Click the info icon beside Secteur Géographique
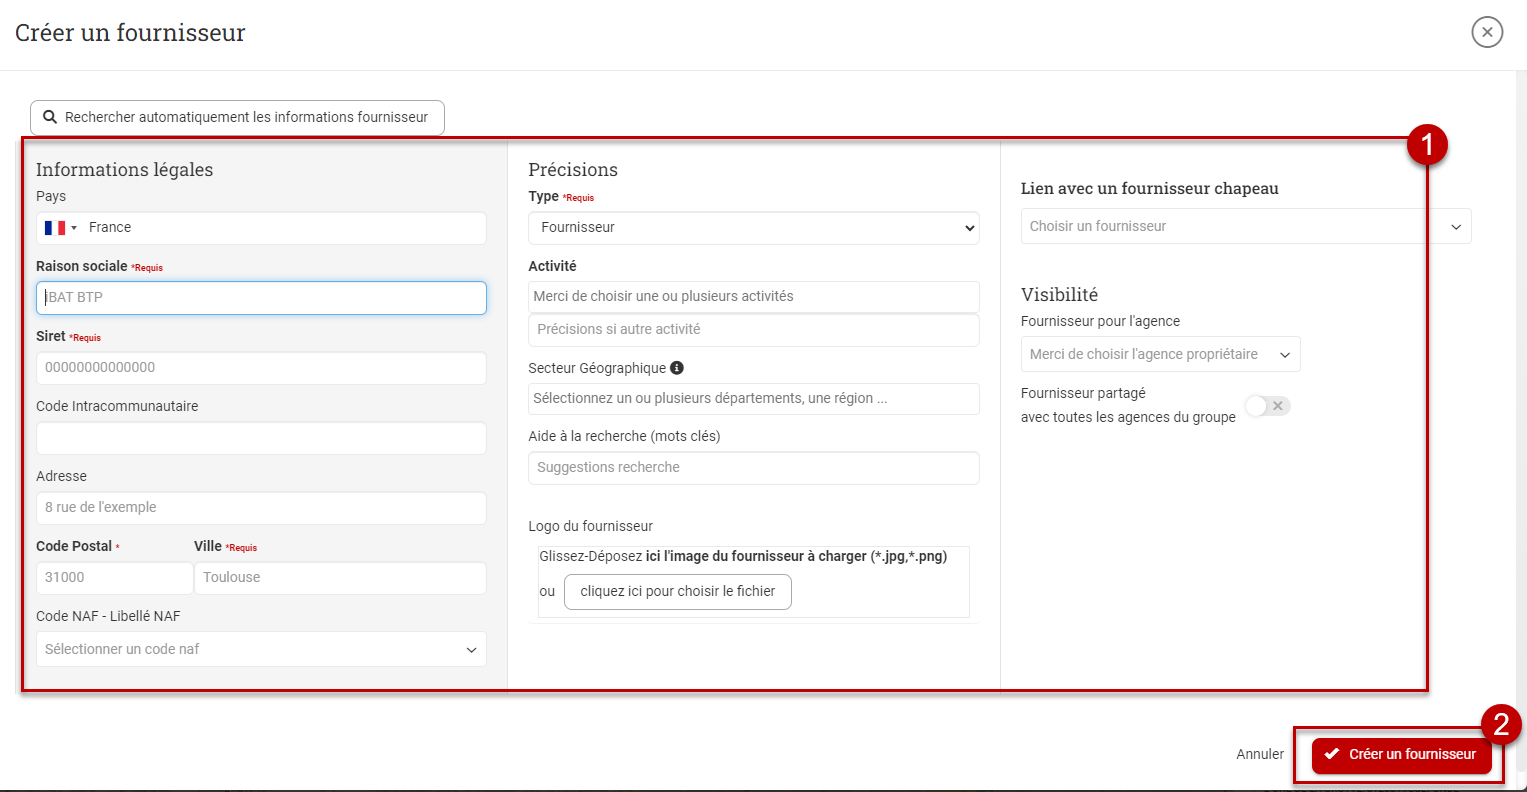This screenshot has height=792, width=1527. click(x=677, y=368)
